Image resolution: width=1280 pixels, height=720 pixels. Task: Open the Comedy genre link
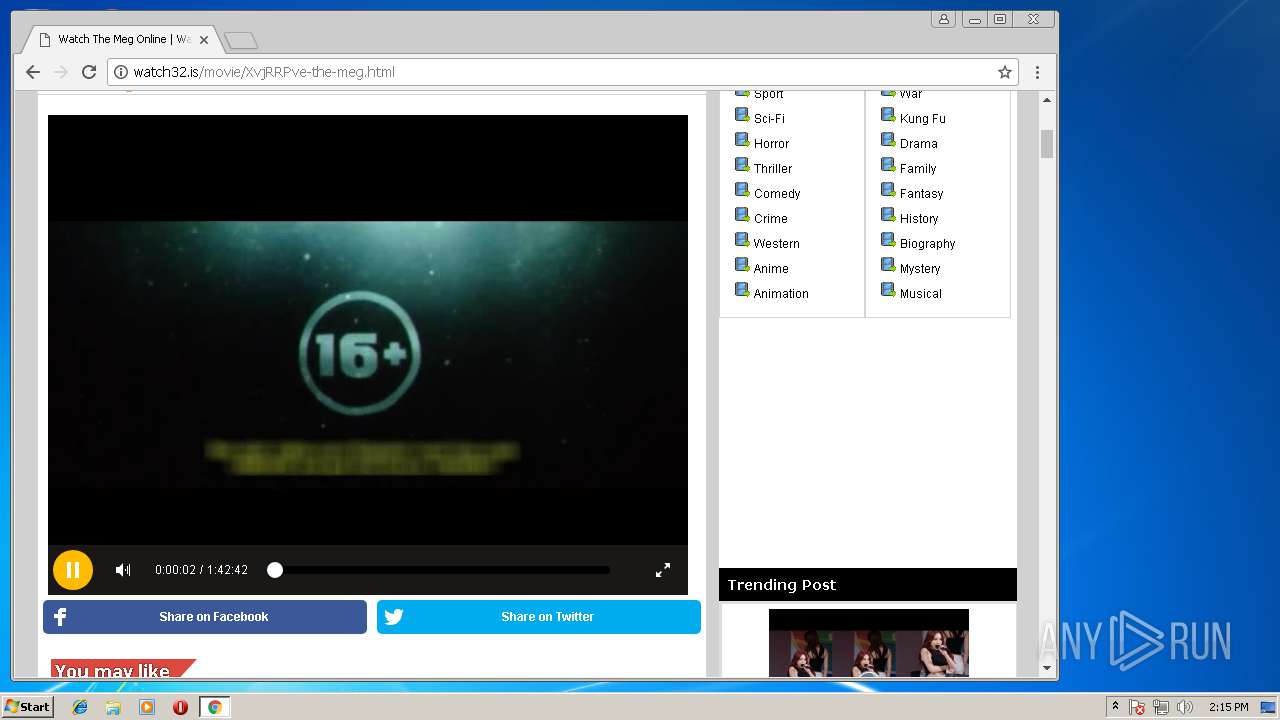777,193
